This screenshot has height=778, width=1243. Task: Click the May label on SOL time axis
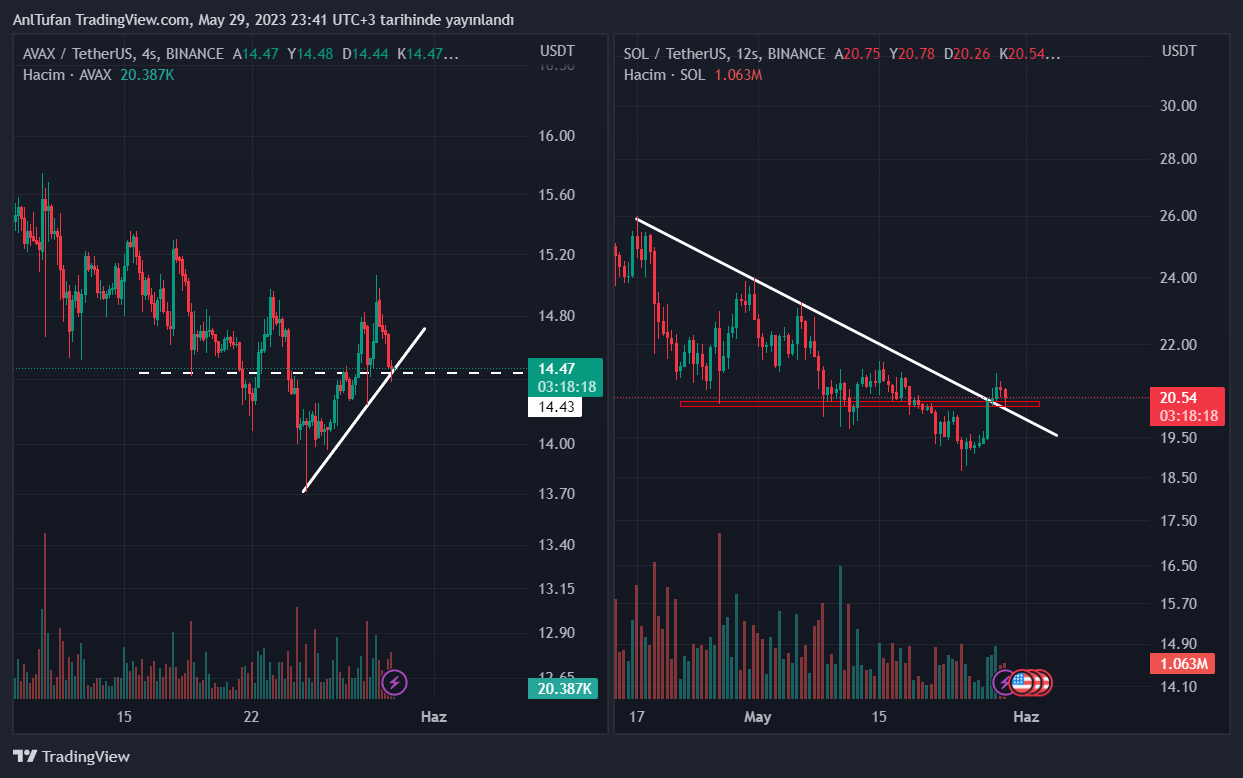coord(758,717)
